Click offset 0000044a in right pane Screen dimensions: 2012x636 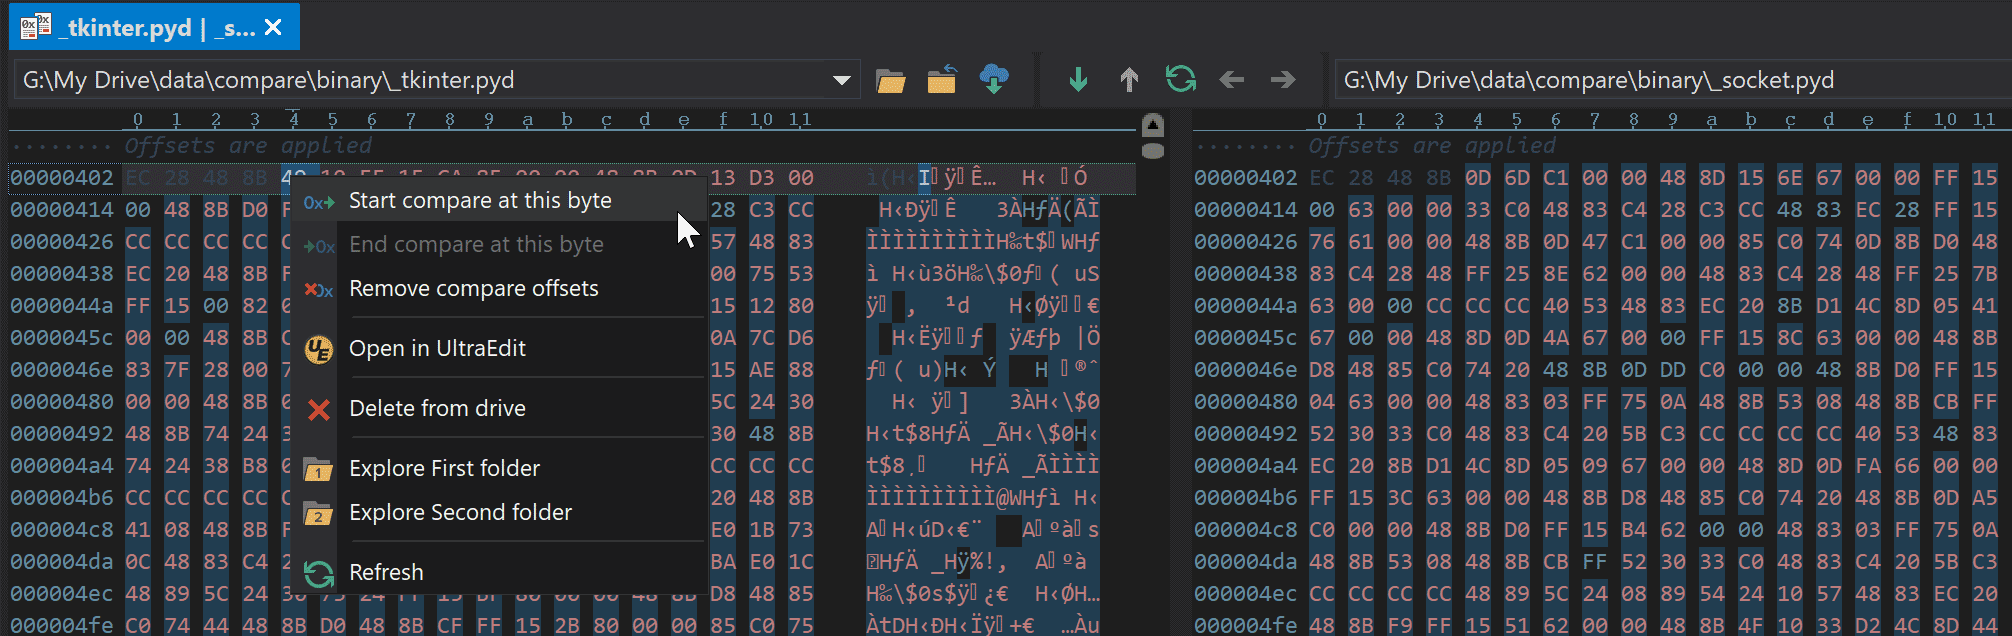(1246, 306)
